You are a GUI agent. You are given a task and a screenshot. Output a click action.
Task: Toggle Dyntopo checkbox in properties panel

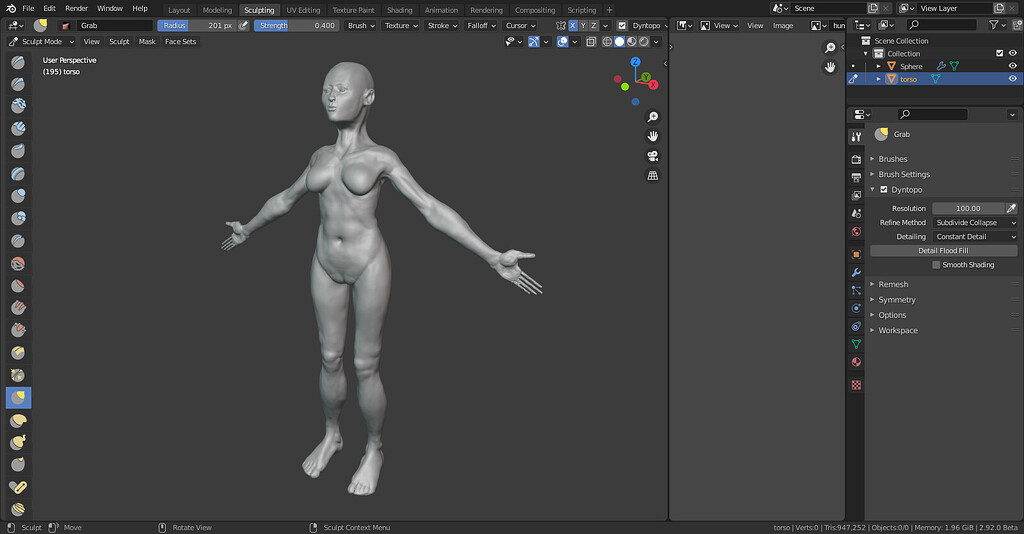tap(884, 189)
